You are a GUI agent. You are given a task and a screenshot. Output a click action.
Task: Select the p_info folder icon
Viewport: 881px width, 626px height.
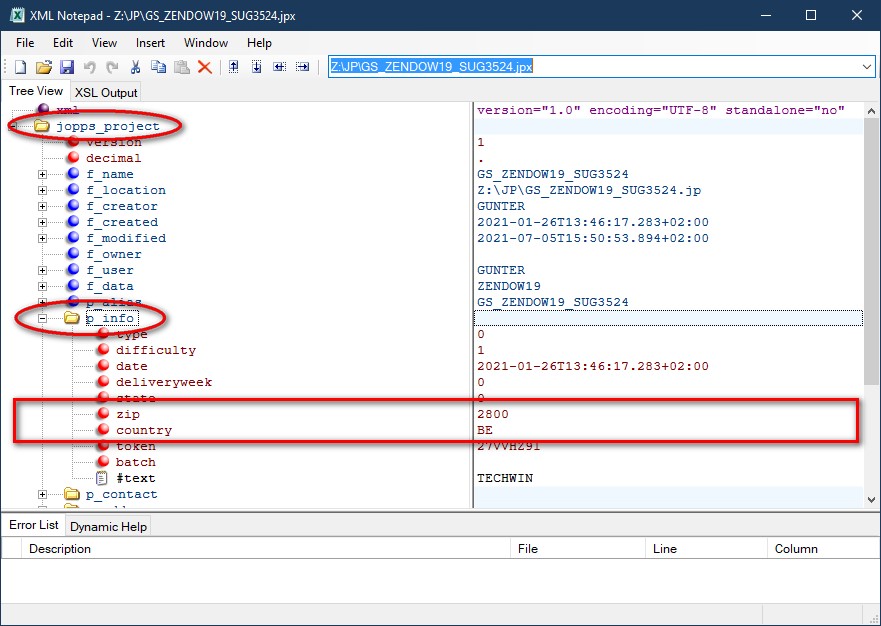click(x=72, y=318)
